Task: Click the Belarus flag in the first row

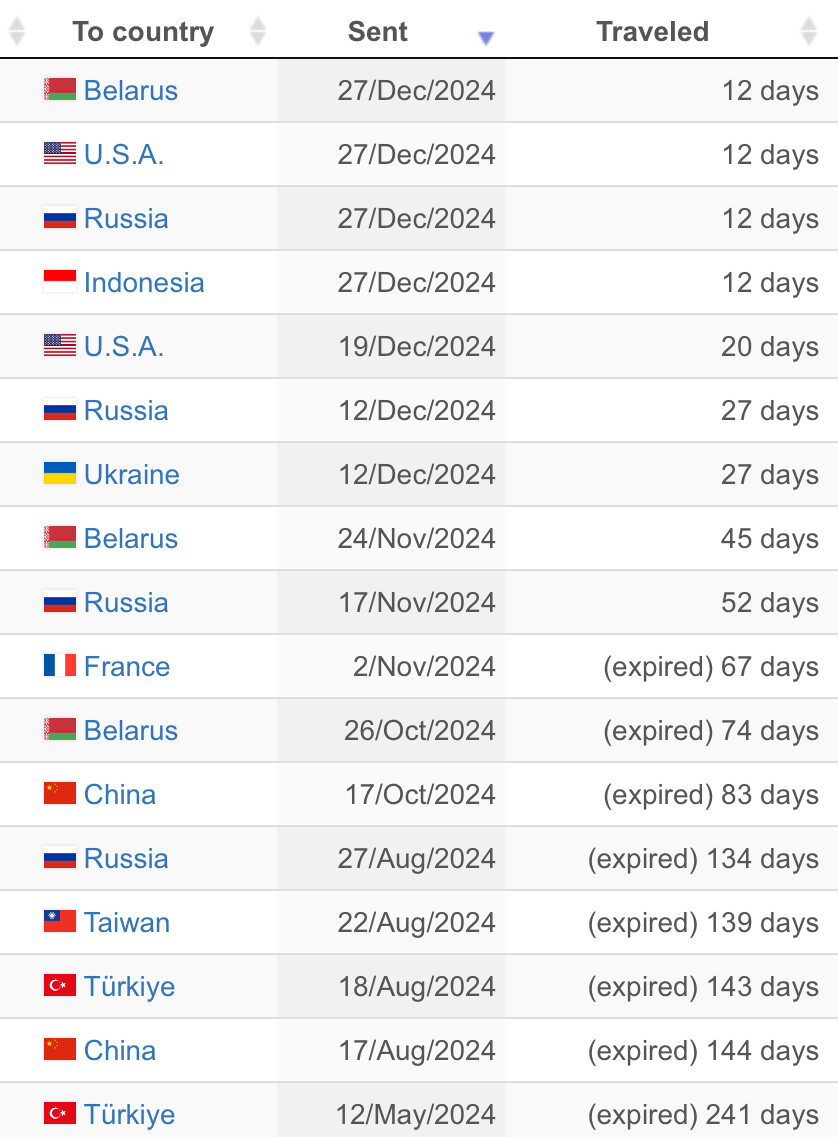Action: (59, 90)
